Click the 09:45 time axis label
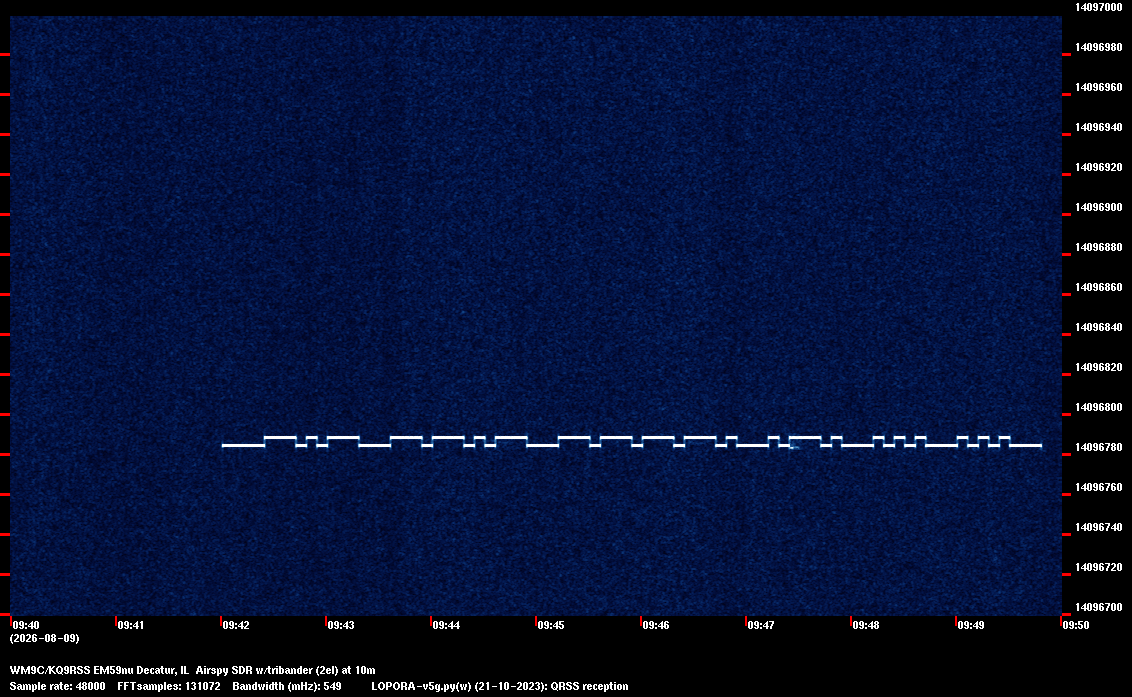Viewport: 1132px width, 697px height. tap(551, 625)
